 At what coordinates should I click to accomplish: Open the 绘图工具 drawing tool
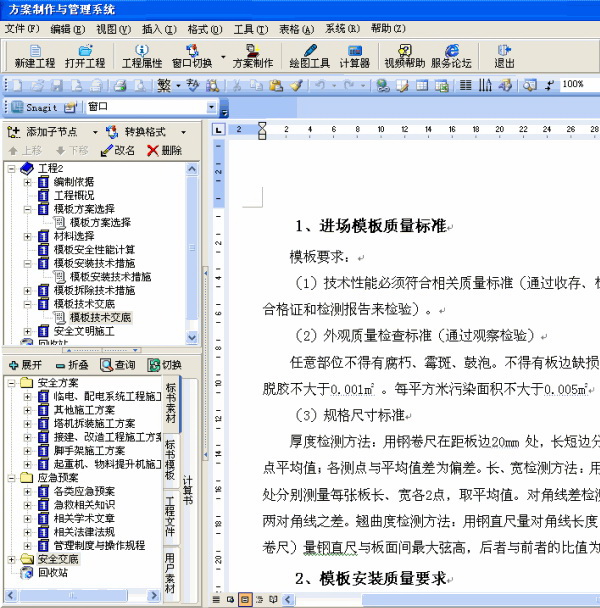310,57
